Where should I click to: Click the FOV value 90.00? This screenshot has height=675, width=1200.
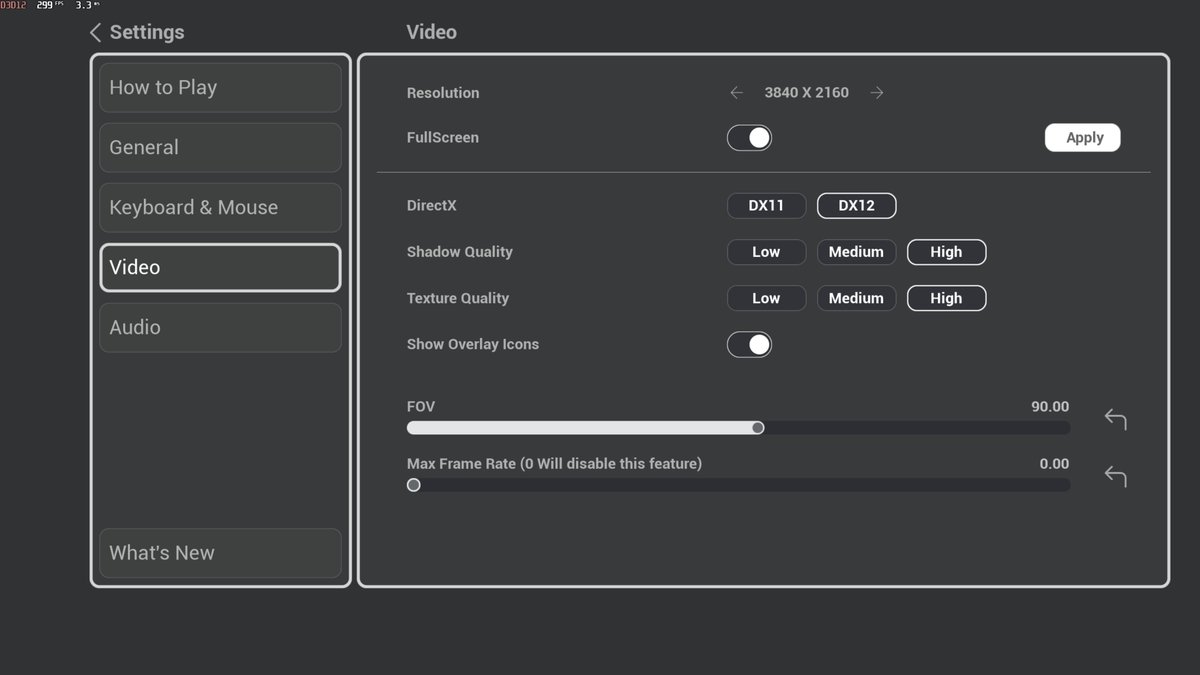(1050, 407)
